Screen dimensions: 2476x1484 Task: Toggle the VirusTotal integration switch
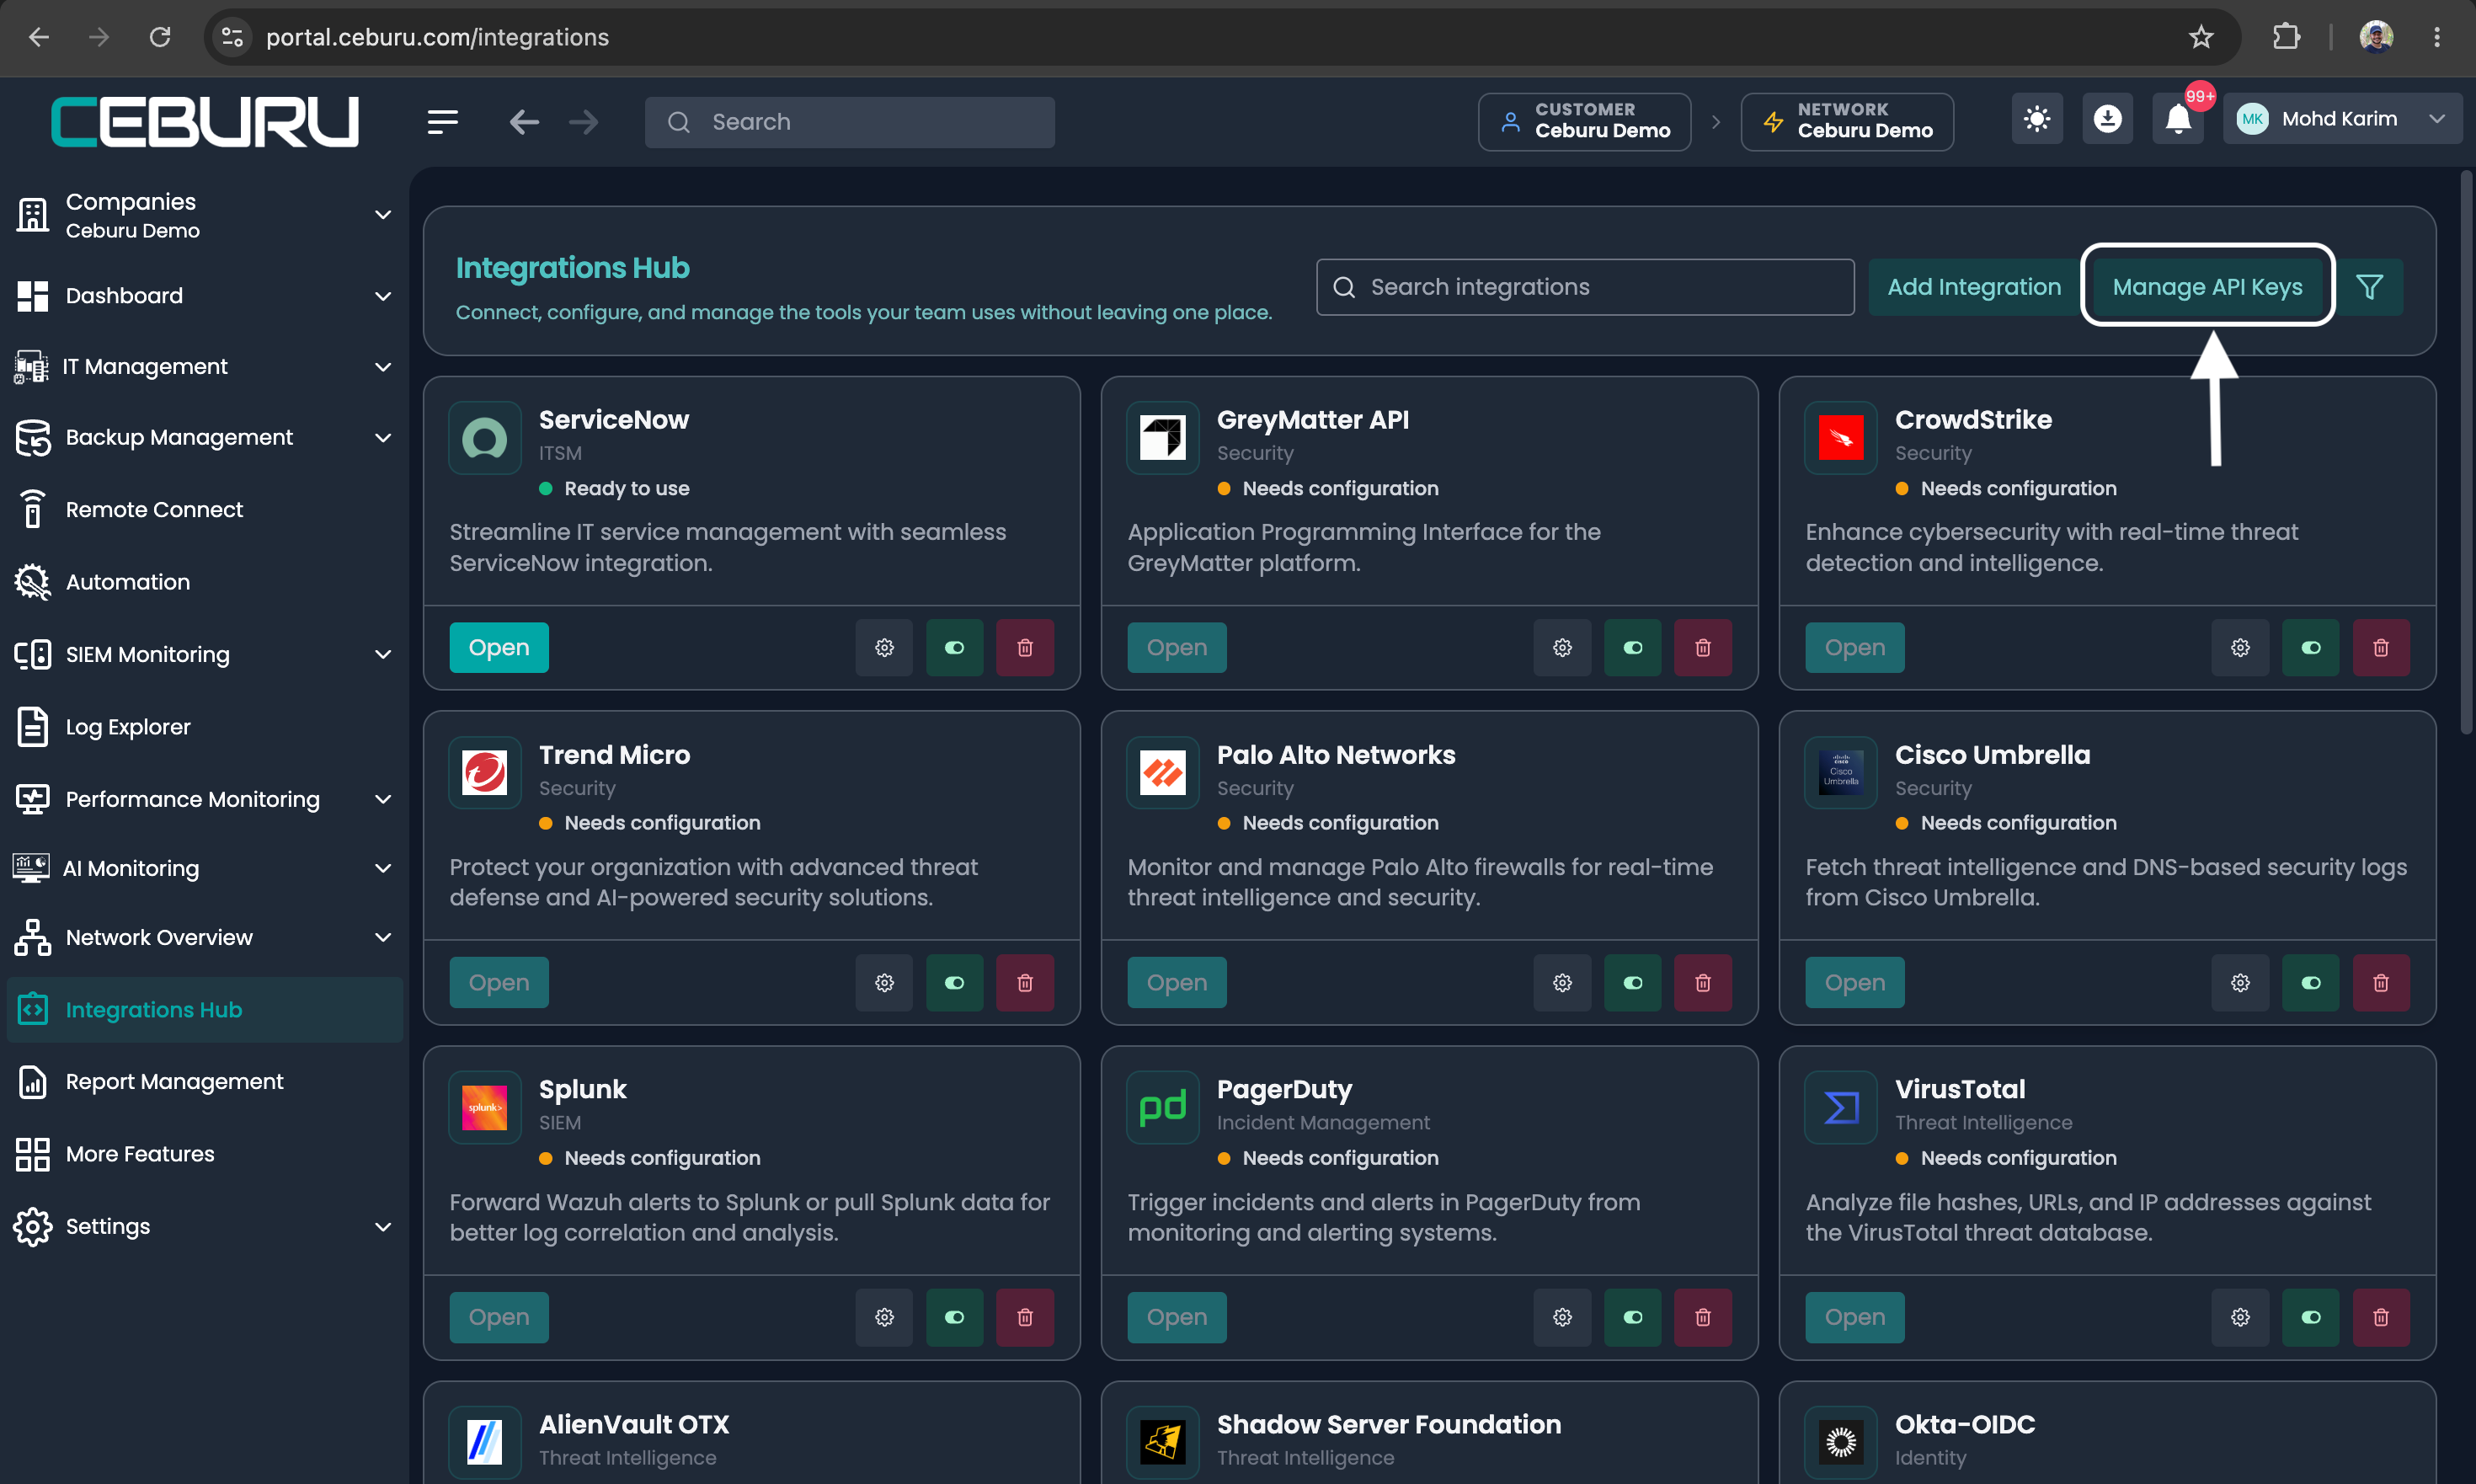2311,1317
